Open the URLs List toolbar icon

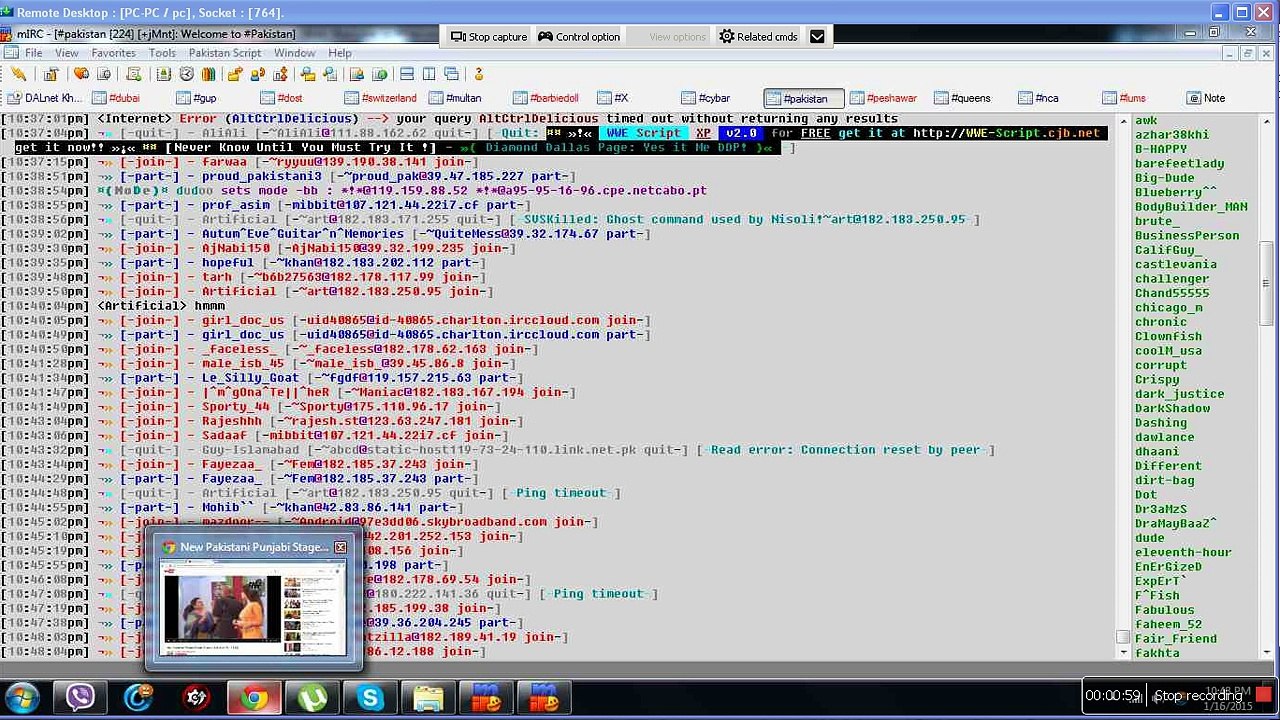click(x=379, y=74)
